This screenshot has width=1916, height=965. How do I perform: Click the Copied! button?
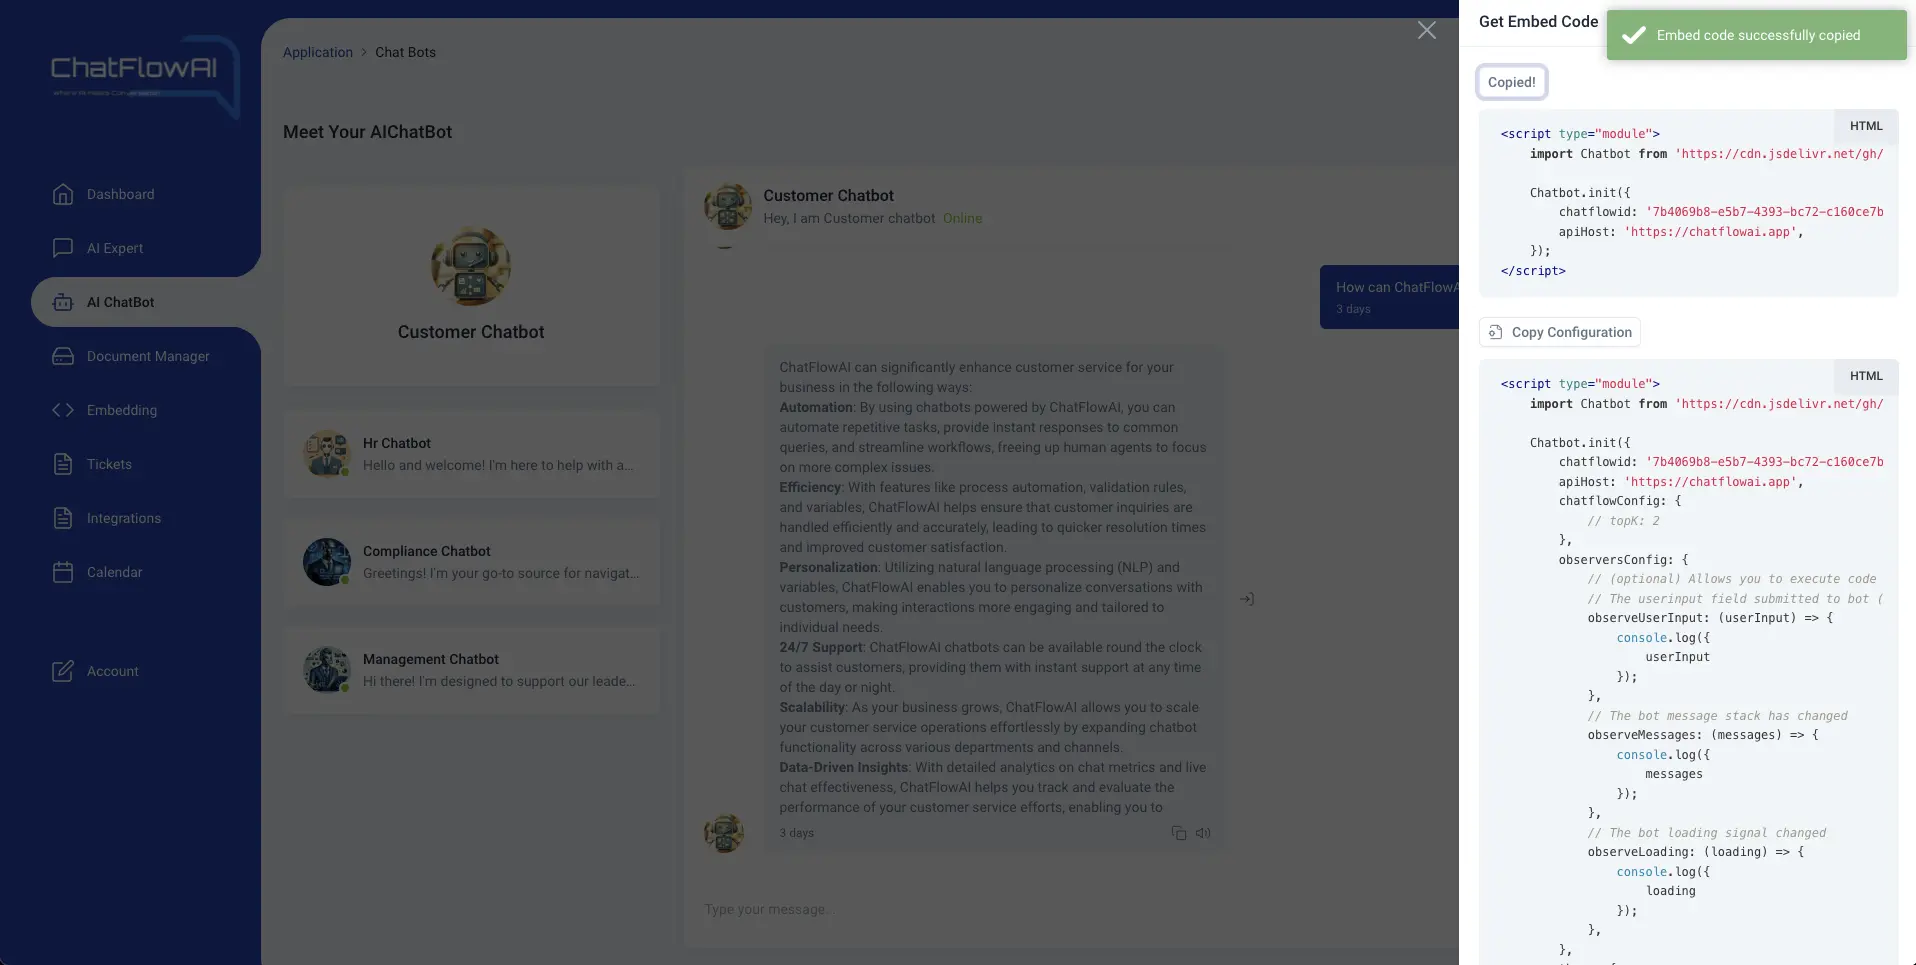1512,82
